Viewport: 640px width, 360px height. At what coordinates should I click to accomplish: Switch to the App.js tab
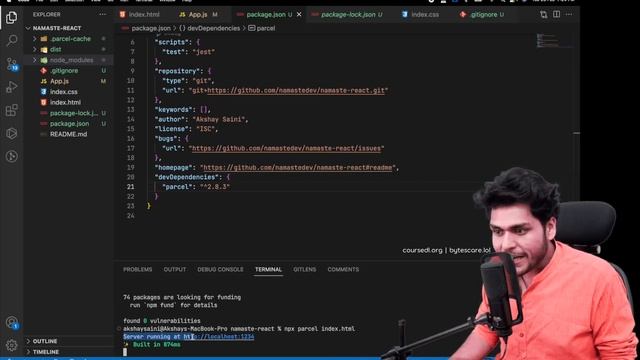pos(198,14)
